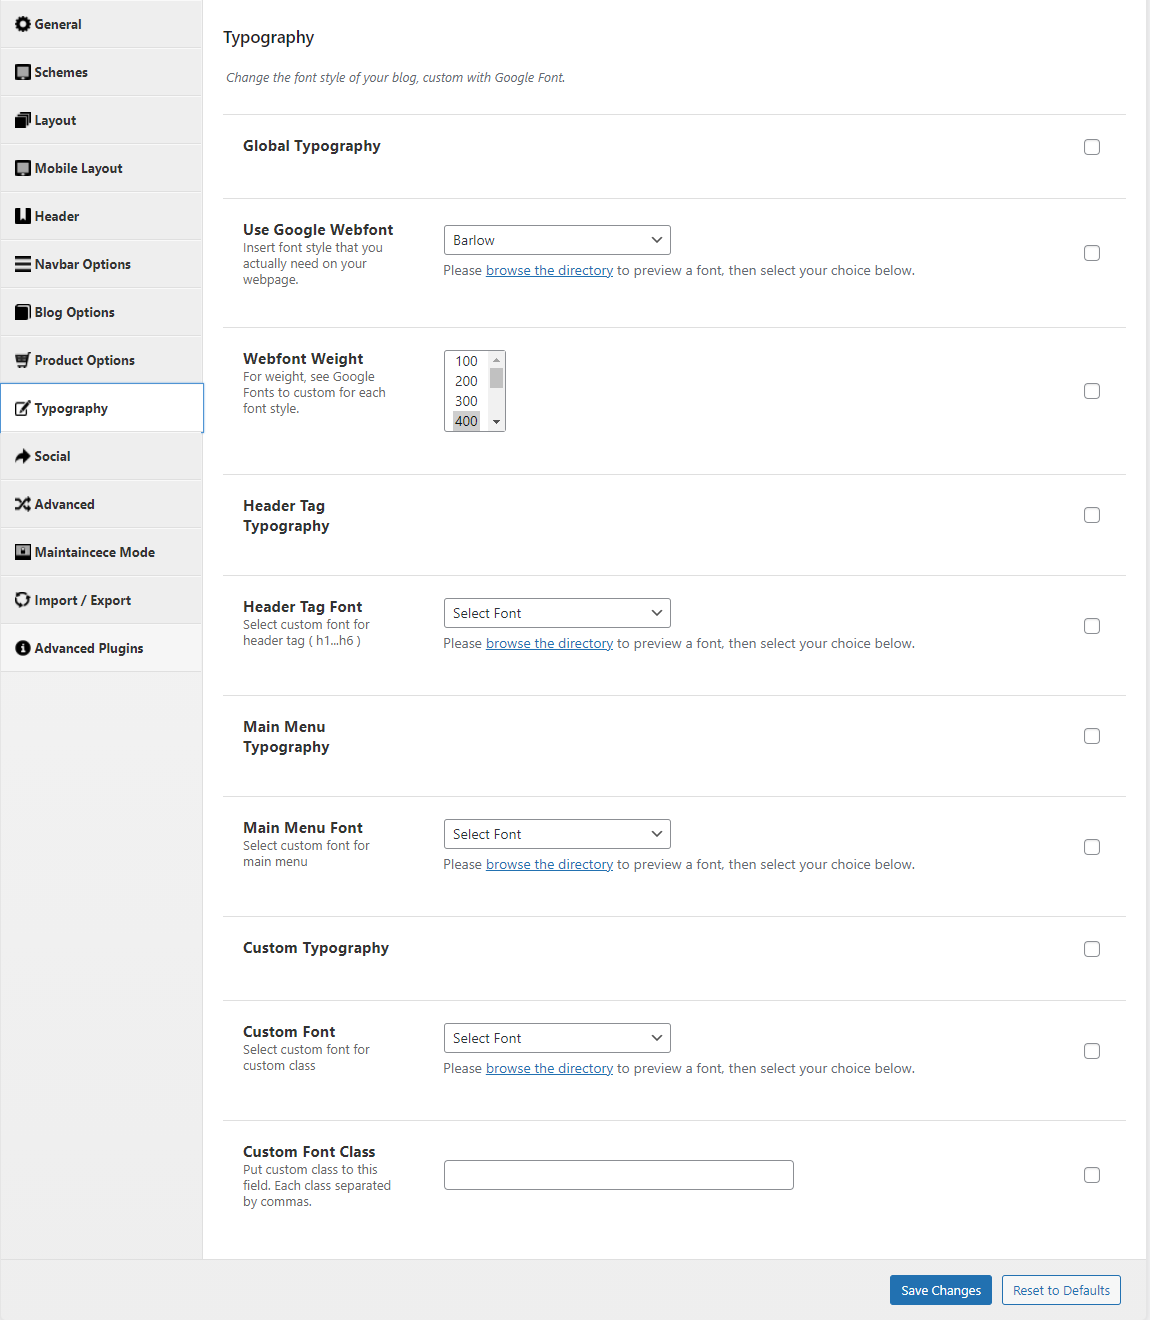1150x1320 pixels.
Task: Click the Advanced shuffle icon
Action: click(x=22, y=504)
